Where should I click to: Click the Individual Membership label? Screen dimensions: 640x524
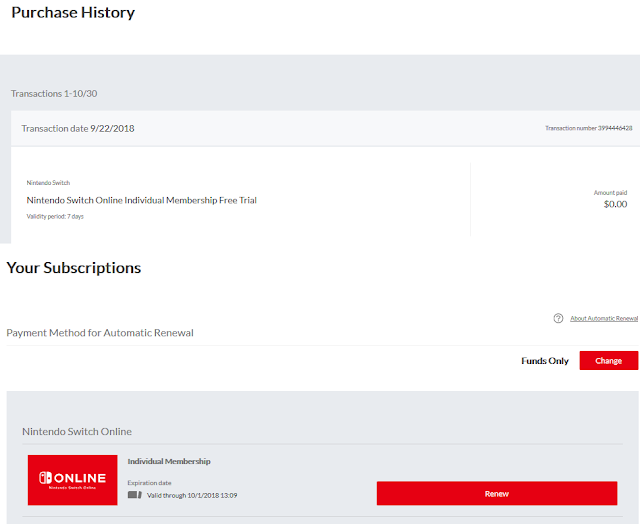(x=169, y=461)
